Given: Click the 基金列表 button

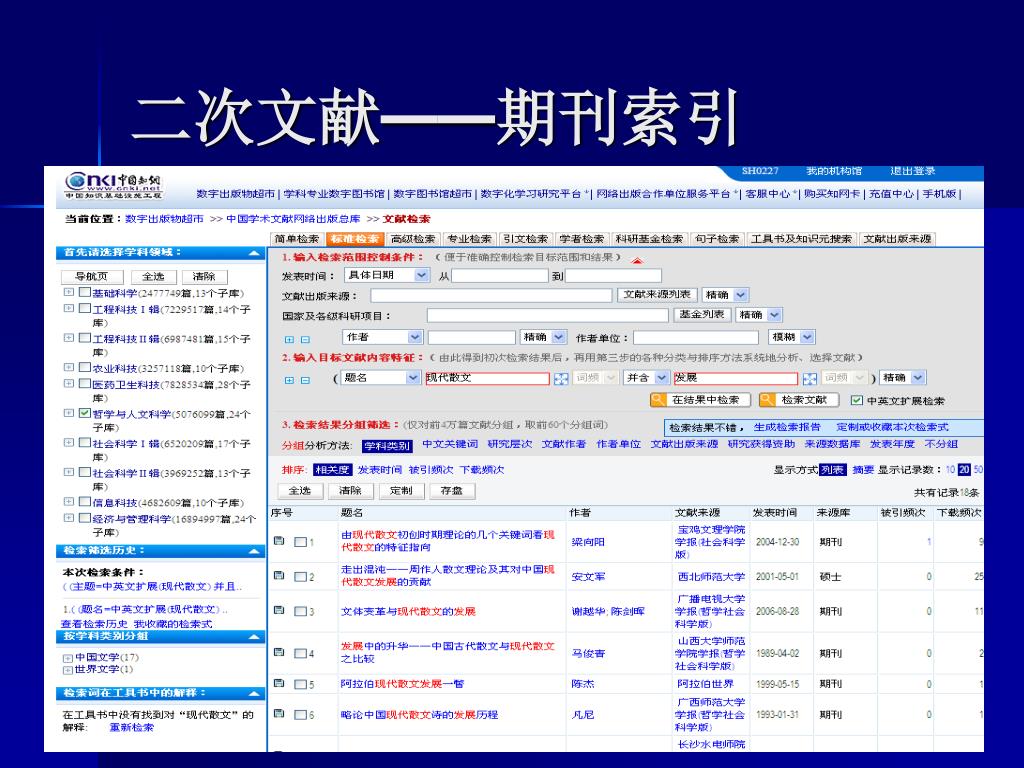Looking at the screenshot, I should pos(702,314).
